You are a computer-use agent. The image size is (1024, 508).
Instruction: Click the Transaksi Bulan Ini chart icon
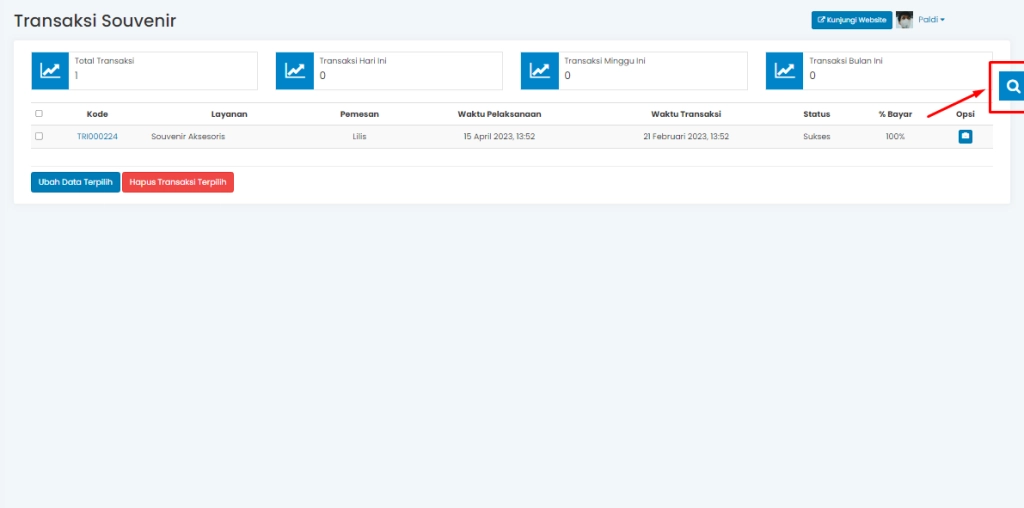785,71
